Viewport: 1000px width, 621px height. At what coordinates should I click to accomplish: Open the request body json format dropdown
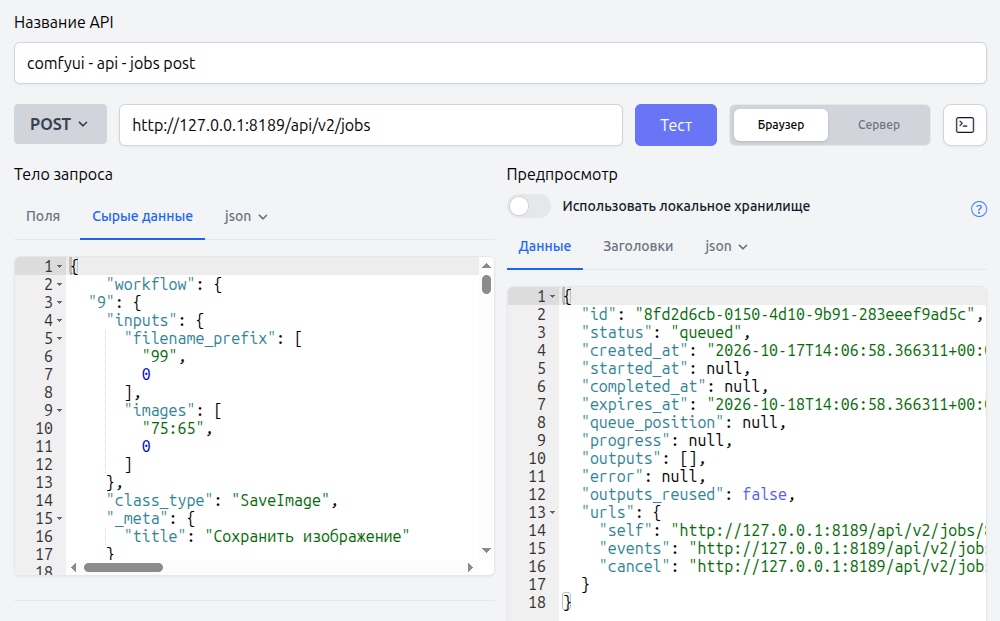[x=246, y=217]
